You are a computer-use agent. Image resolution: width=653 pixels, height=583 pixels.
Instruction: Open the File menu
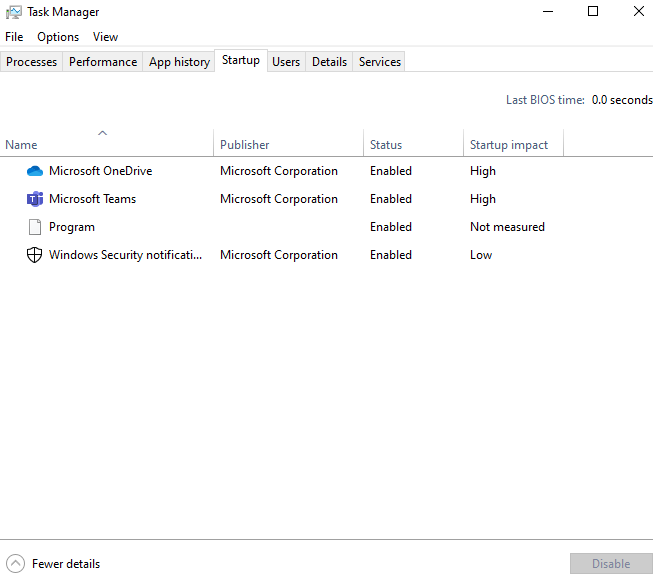(x=14, y=37)
